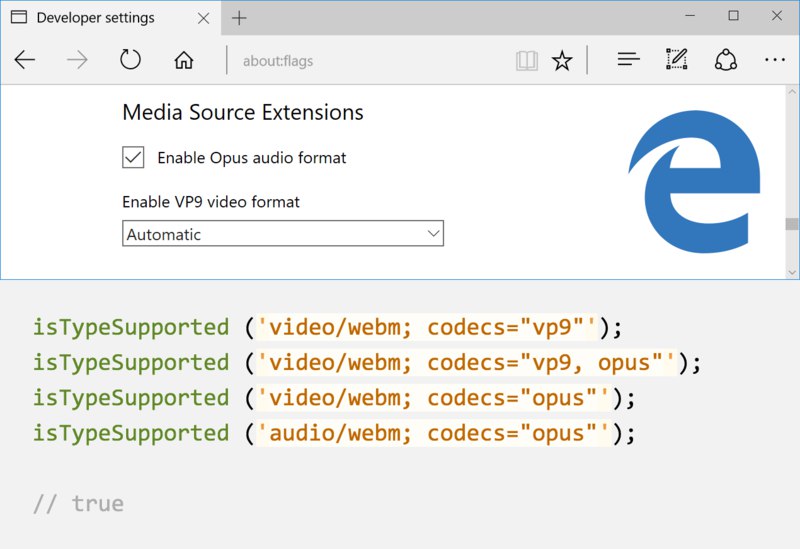Click the VP9 dropdown chevron arrow

point(433,234)
